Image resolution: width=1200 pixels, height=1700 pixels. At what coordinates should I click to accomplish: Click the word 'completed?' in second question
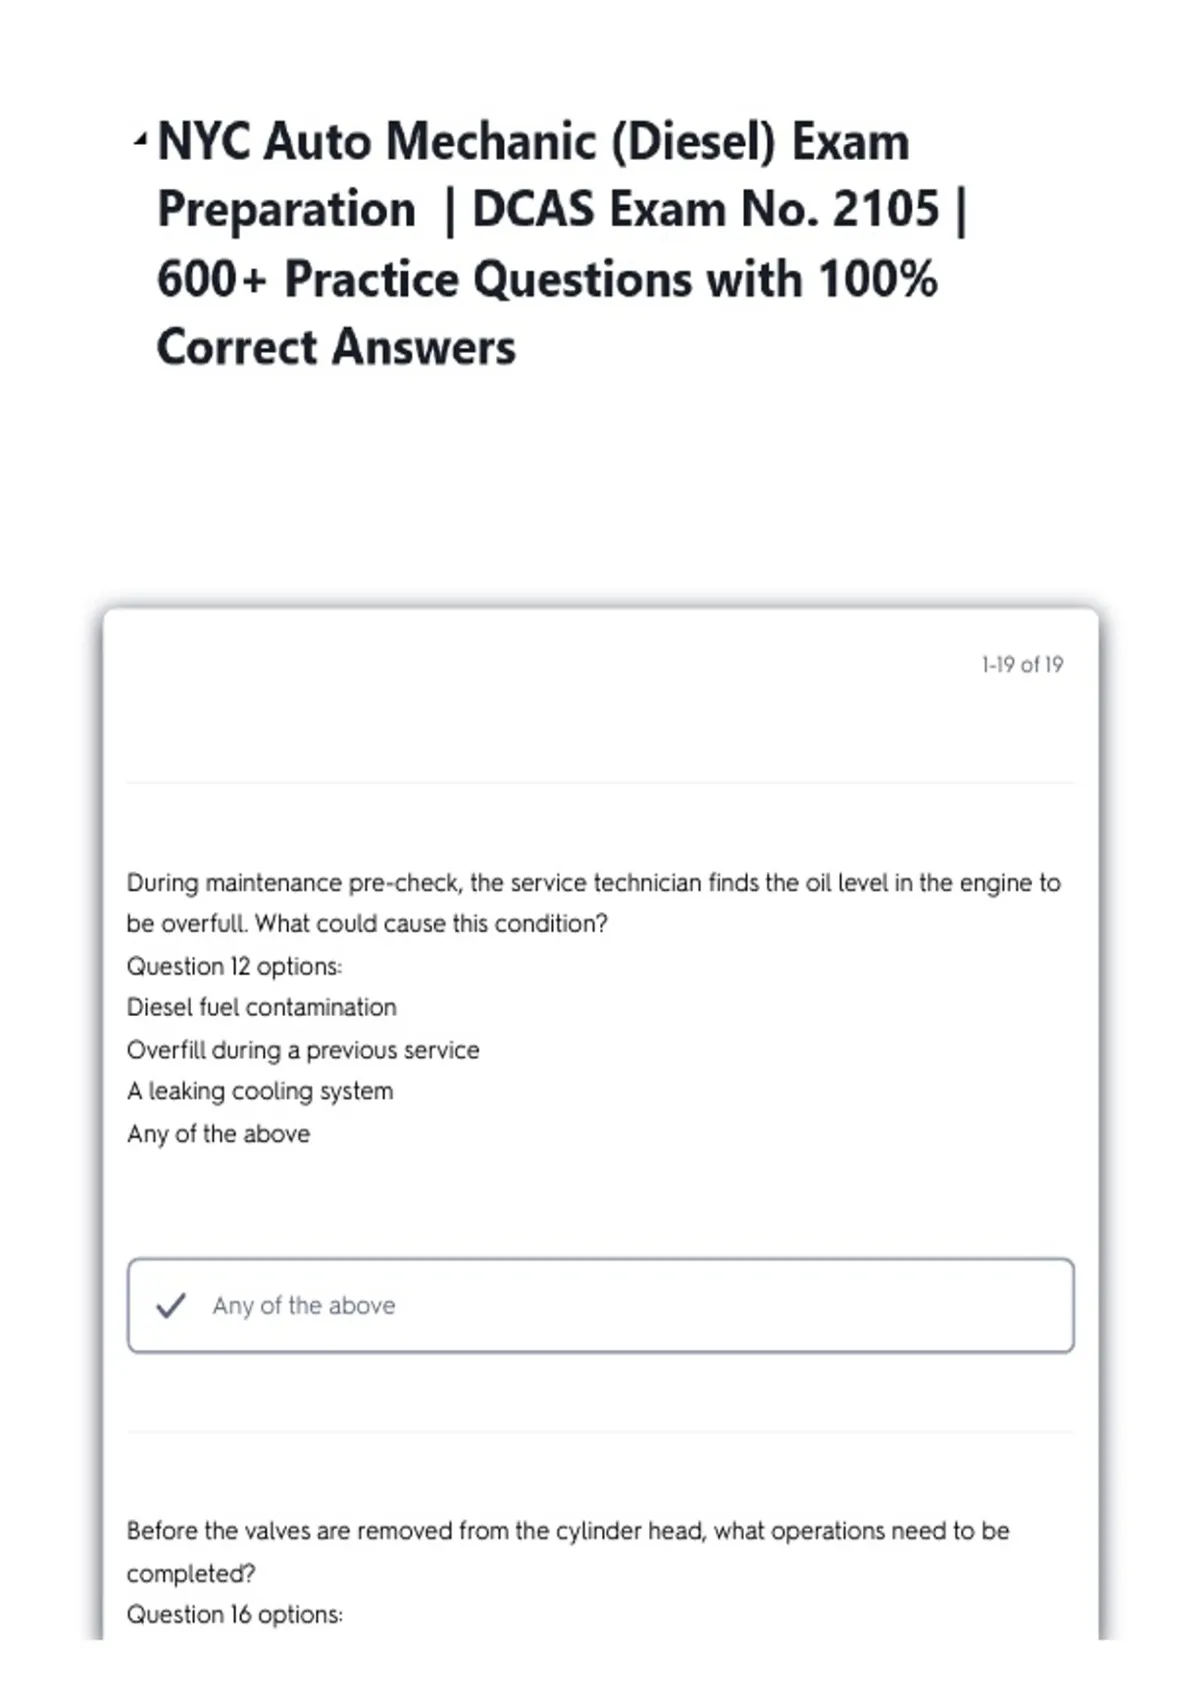coord(191,1573)
